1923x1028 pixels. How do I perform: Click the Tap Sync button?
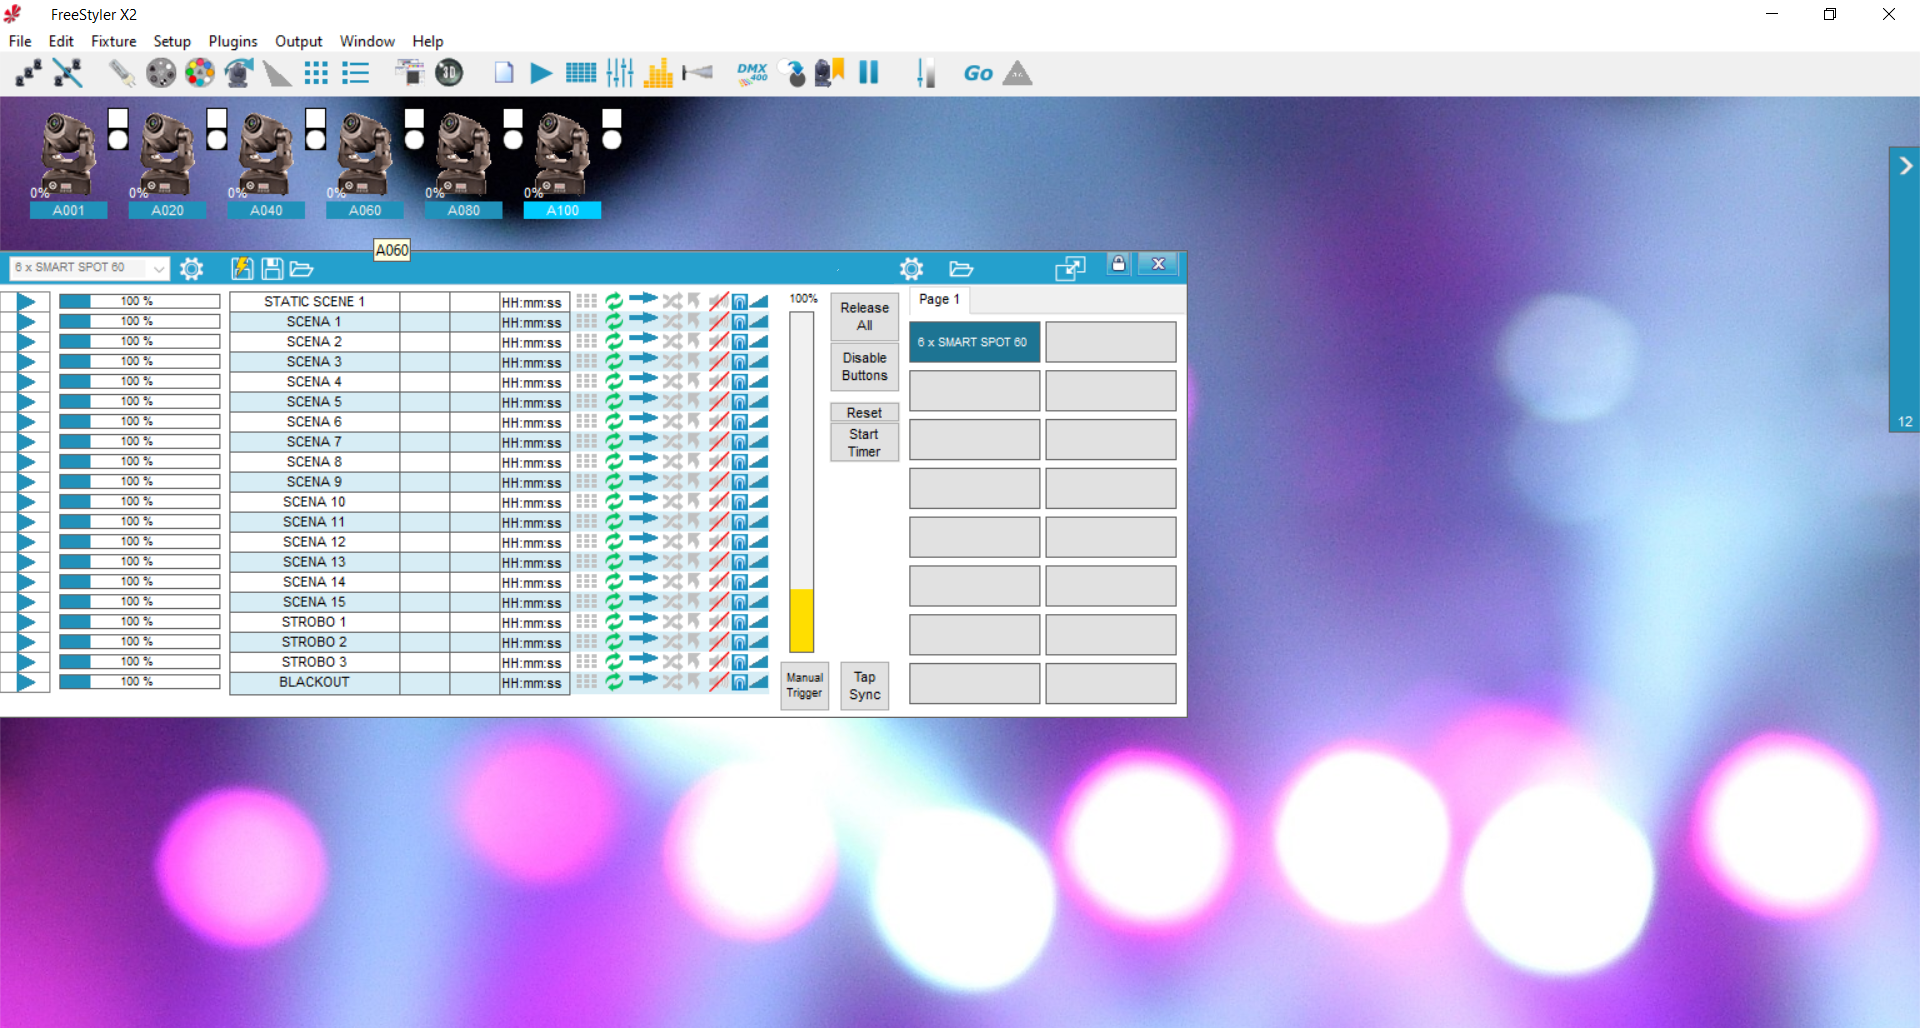click(865, 686)
